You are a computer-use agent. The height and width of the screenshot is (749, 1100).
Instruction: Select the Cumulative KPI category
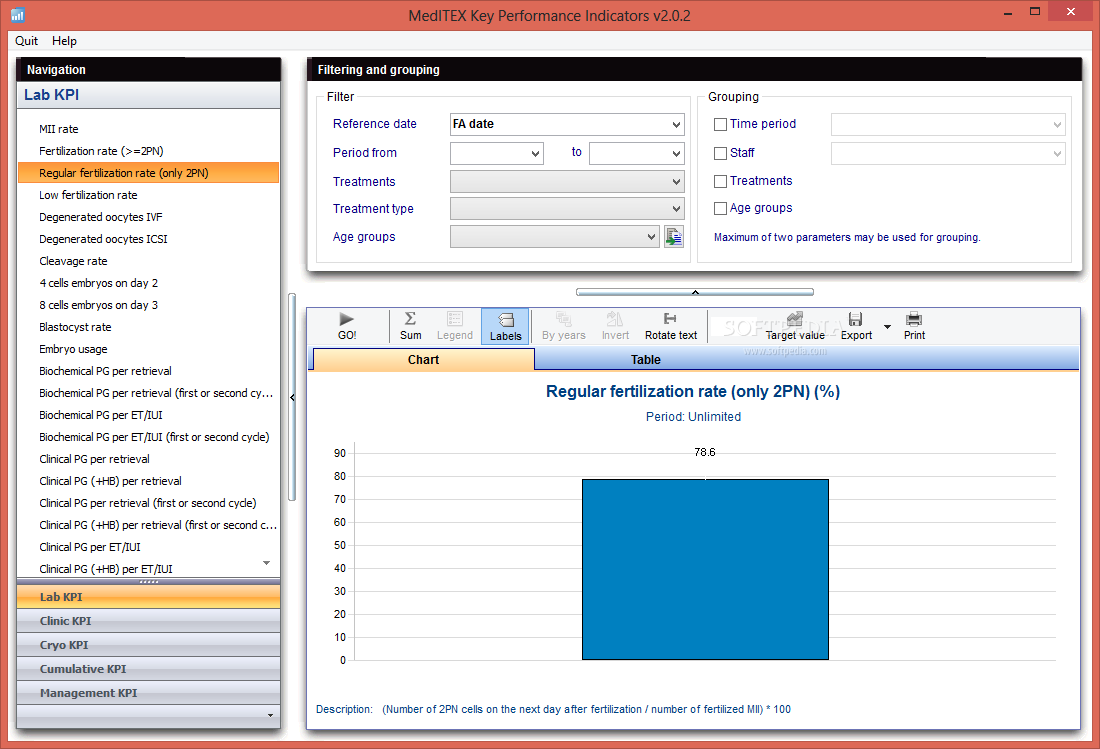148,668
